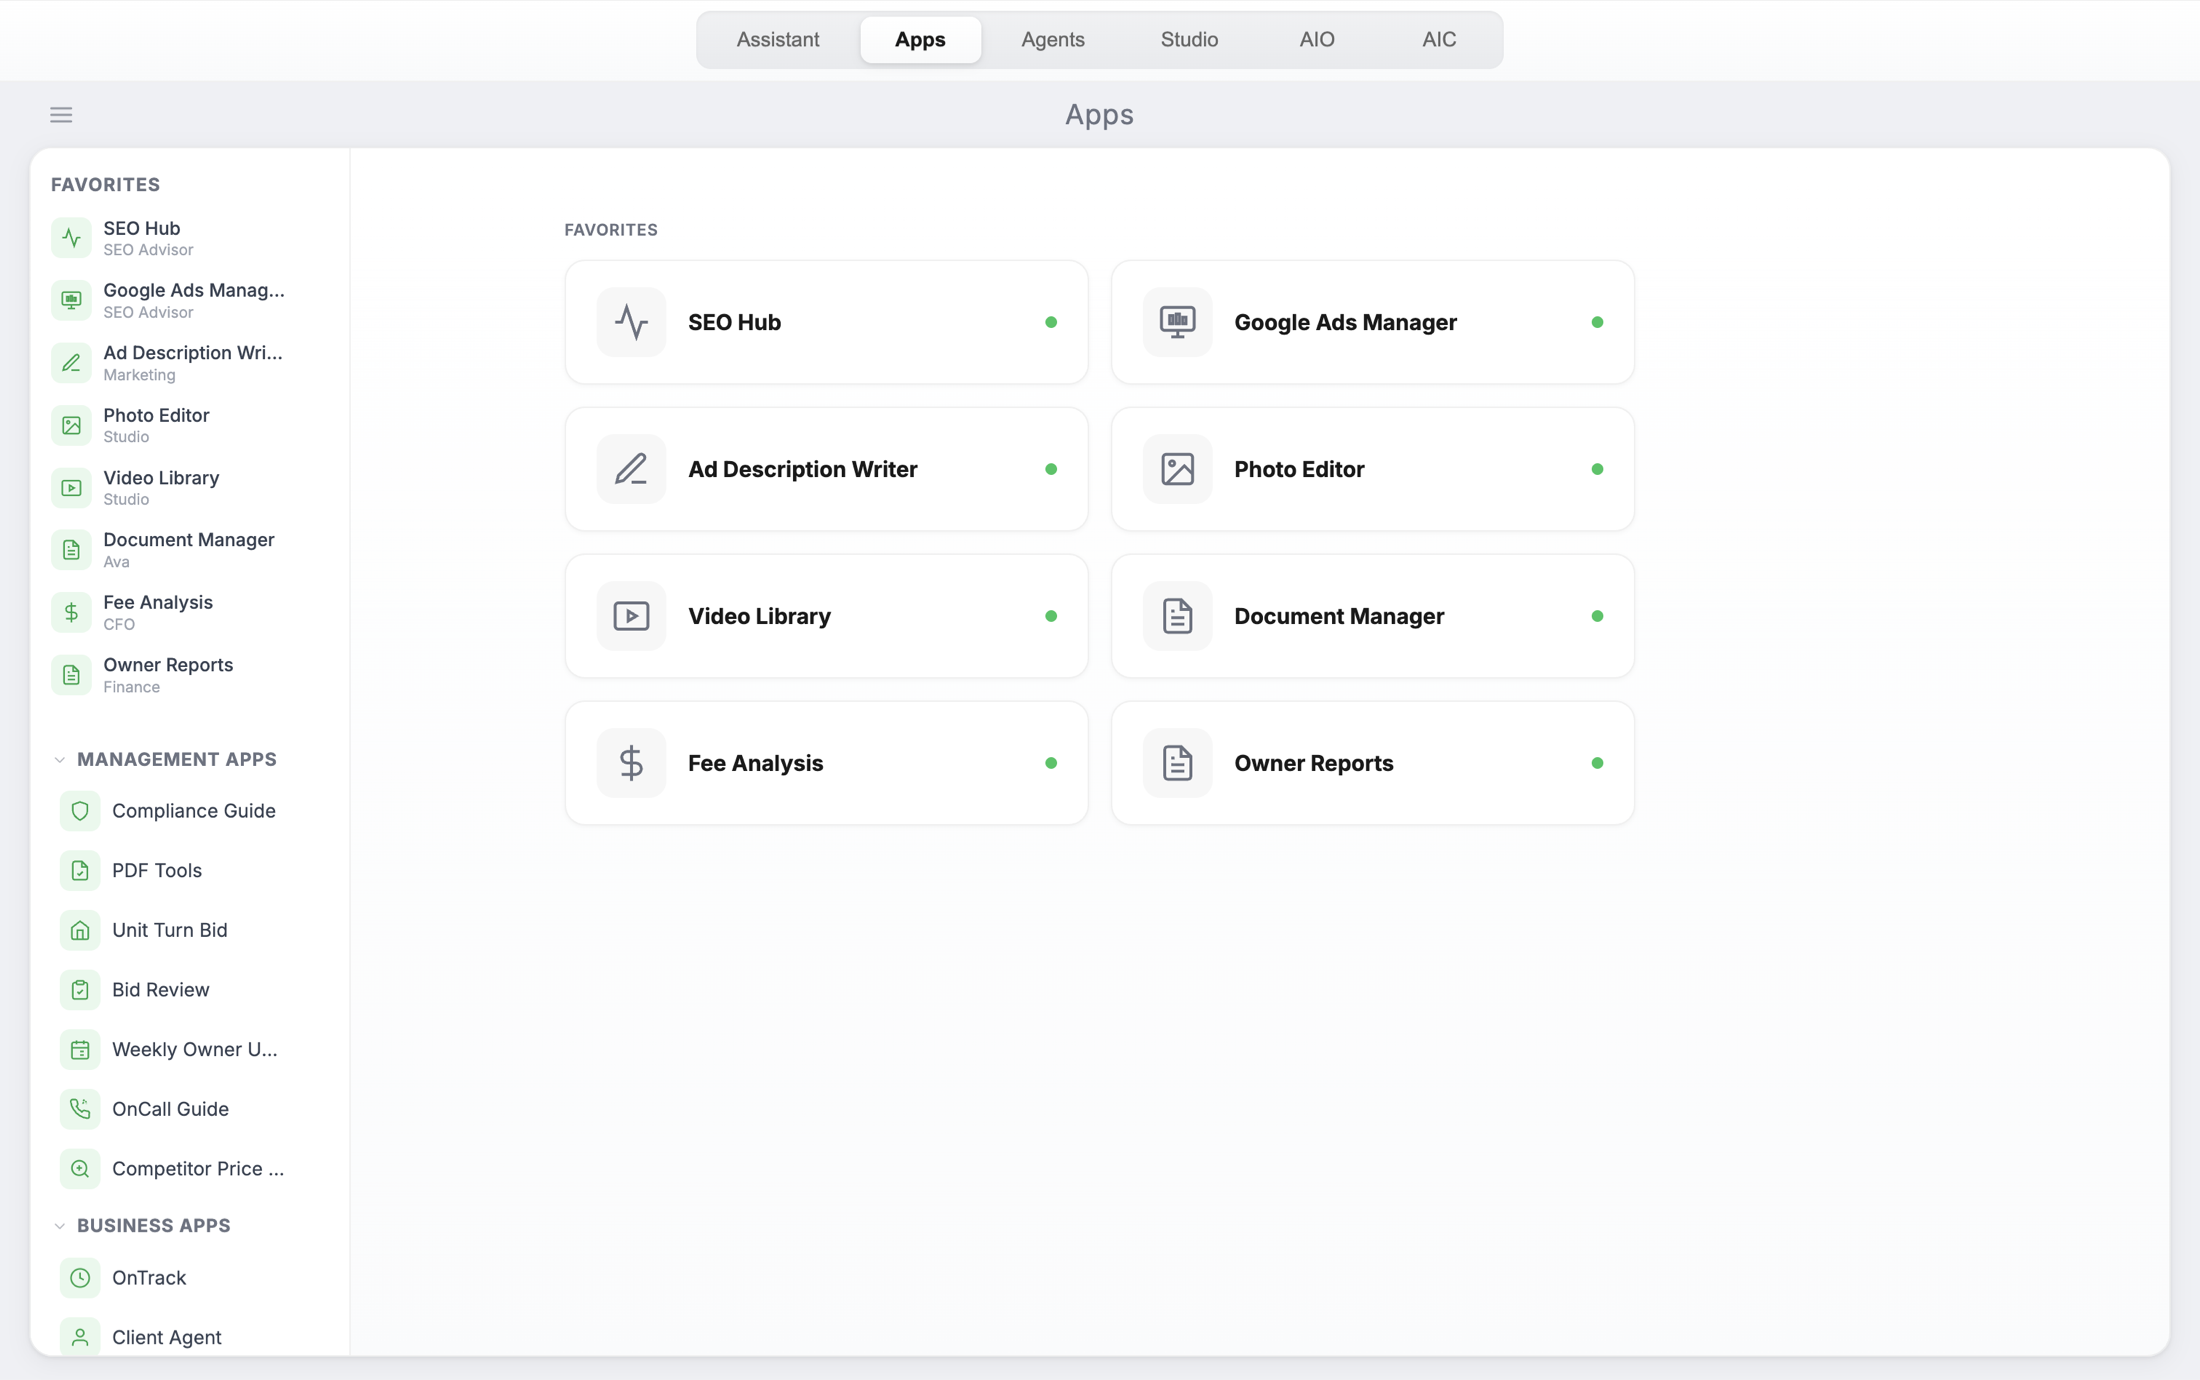Open Document Manager card title
This screenshot has width=2200, height=1380.
1339,616
